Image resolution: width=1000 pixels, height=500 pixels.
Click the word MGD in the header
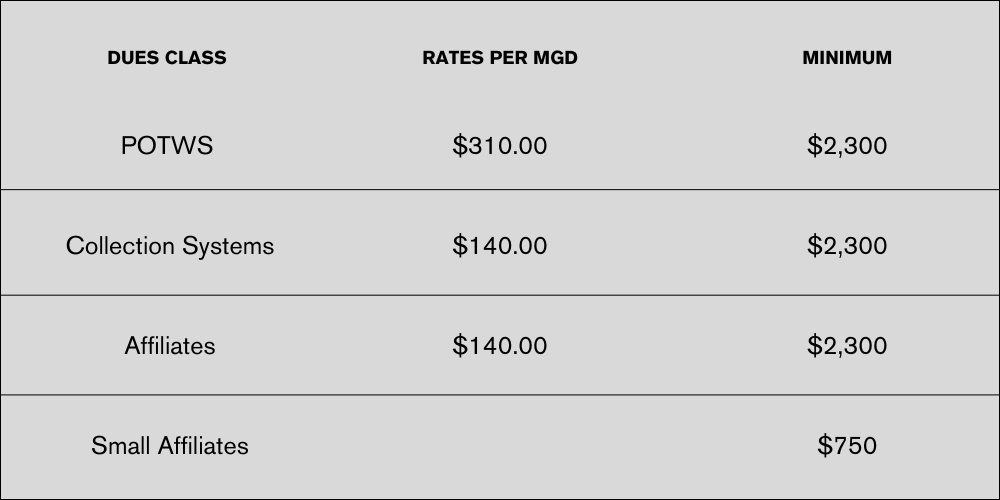pyautogui.click(x=556, y=58)
